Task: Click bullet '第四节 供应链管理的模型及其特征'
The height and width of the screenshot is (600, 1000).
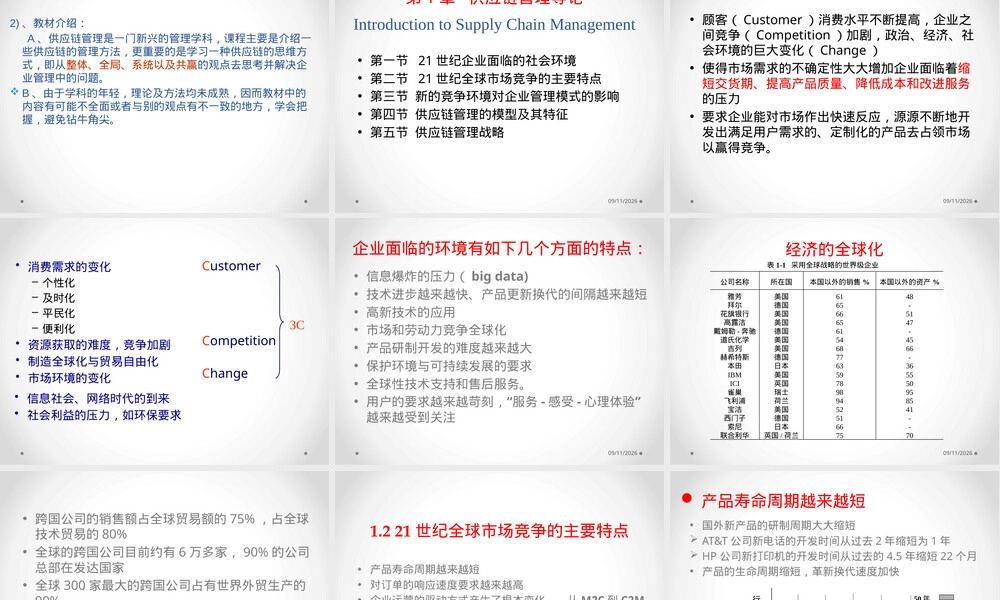Action: [469, 114]
